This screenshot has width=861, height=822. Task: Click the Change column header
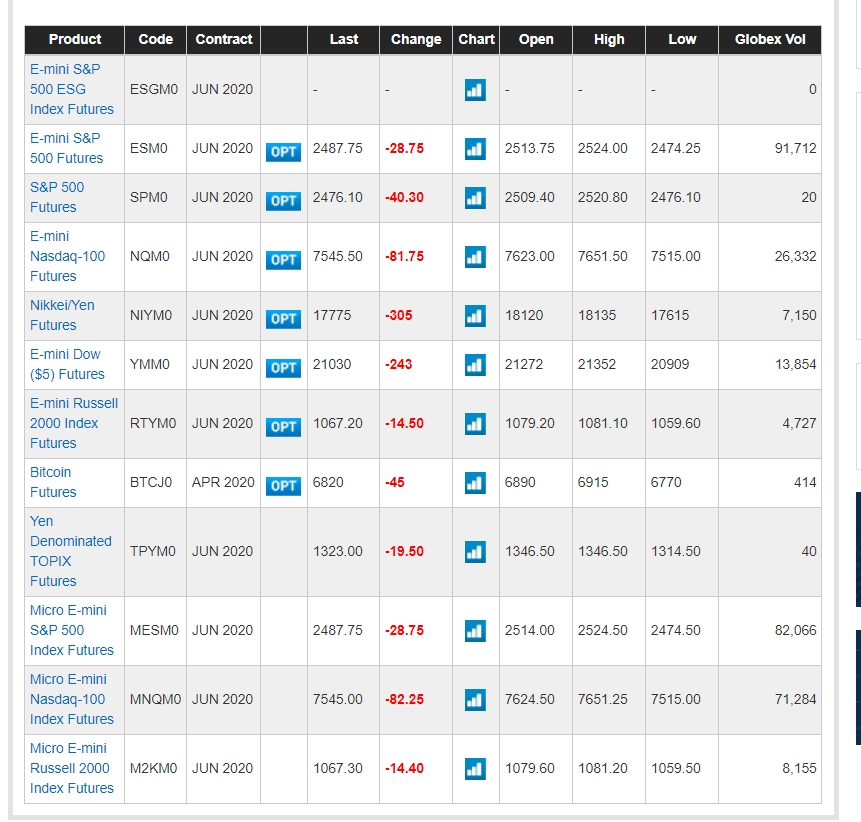[x=416, y=39]
